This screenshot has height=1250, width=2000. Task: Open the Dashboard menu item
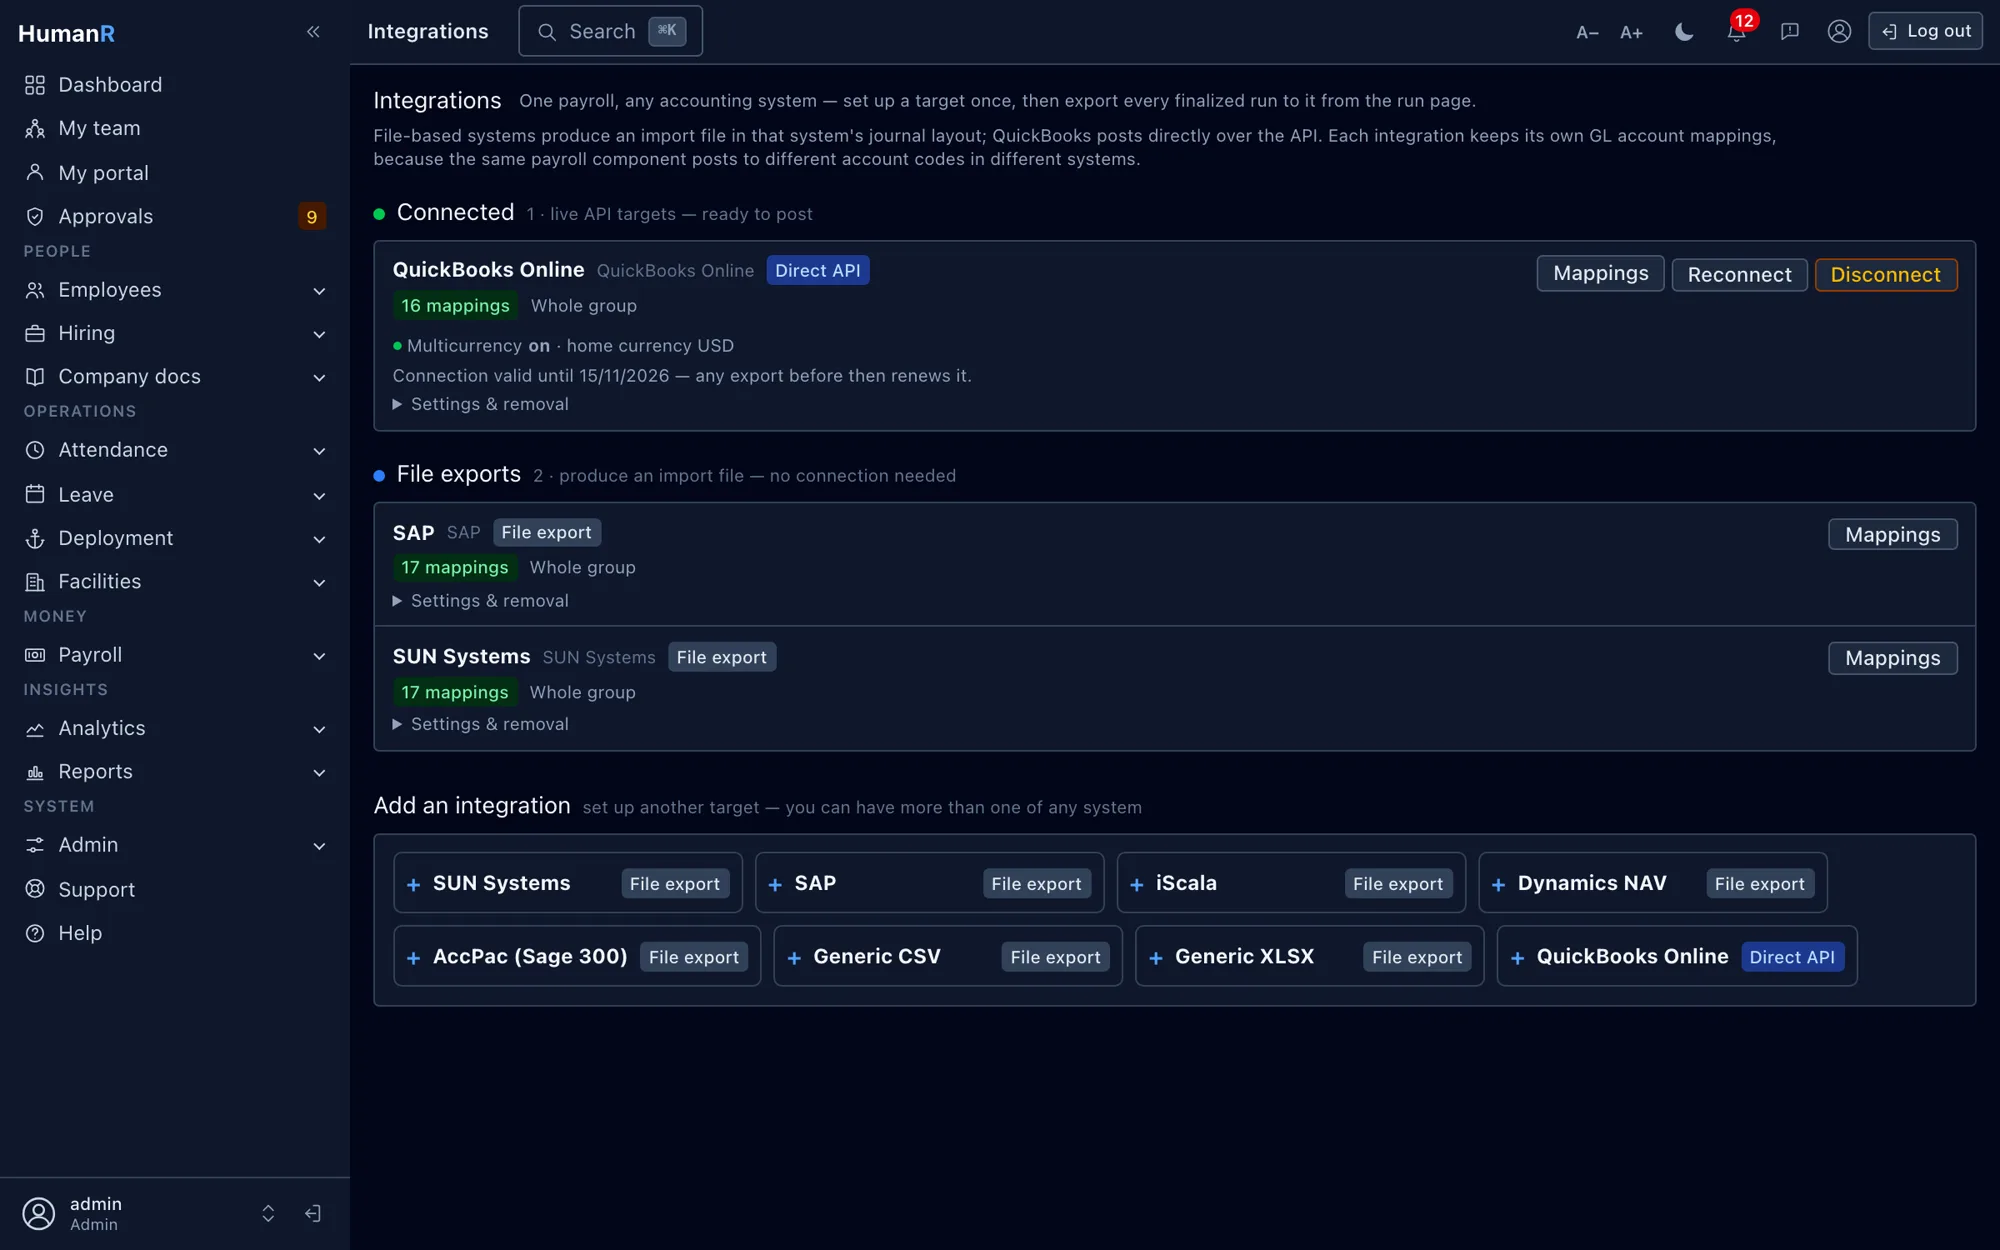[x=175, y=85]
